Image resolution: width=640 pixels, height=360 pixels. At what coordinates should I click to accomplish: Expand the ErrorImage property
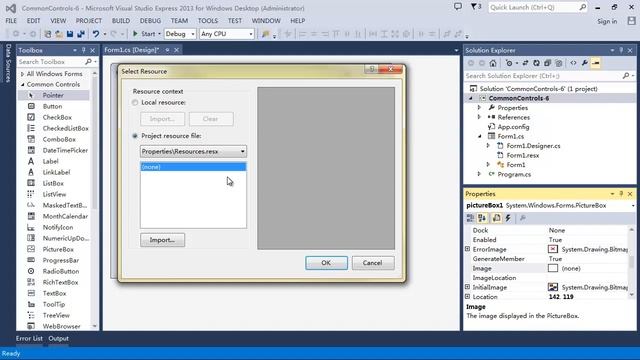click(x=468, y=249)
